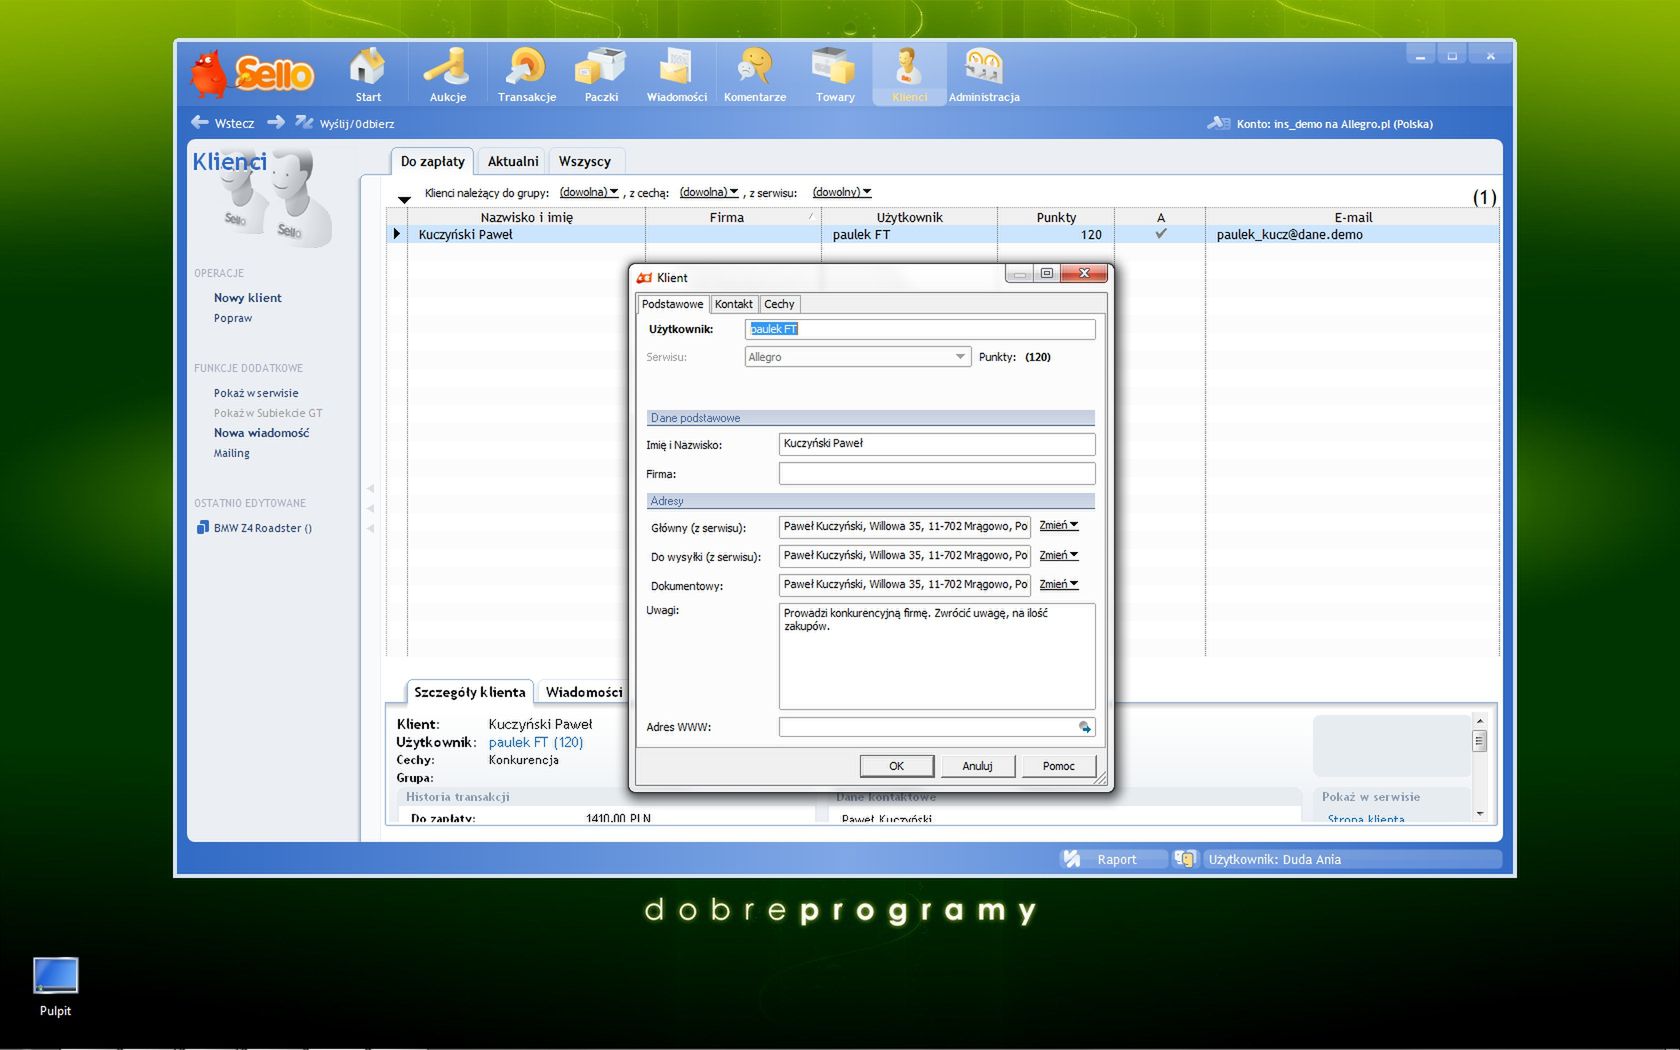The height and width of the screenshot is (1050, 1680).
Task: Open the Kontakt tab in Klient dialog
Action: pyautogui.click(x=734, y=304)
